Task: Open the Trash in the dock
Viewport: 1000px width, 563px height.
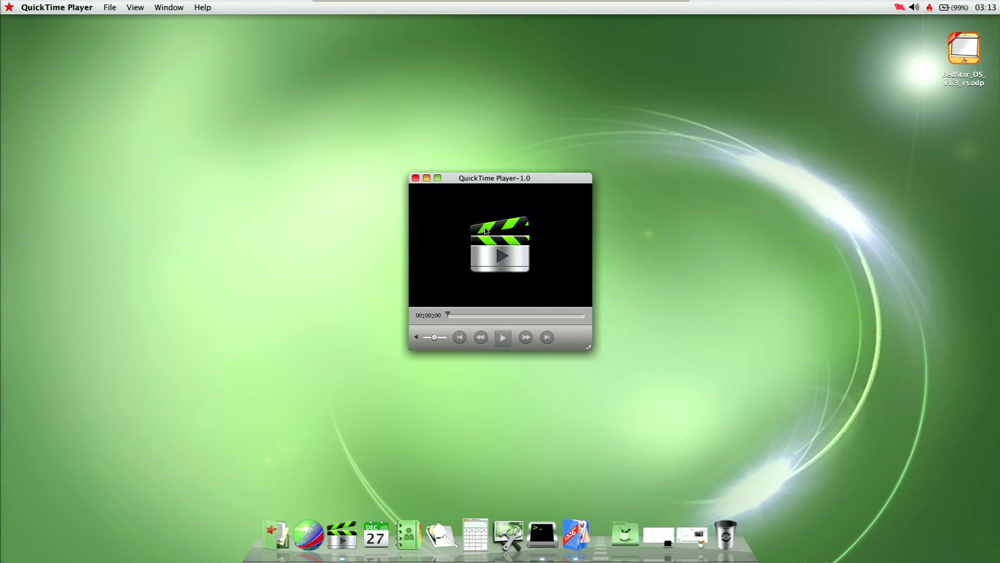Action: 725,535
